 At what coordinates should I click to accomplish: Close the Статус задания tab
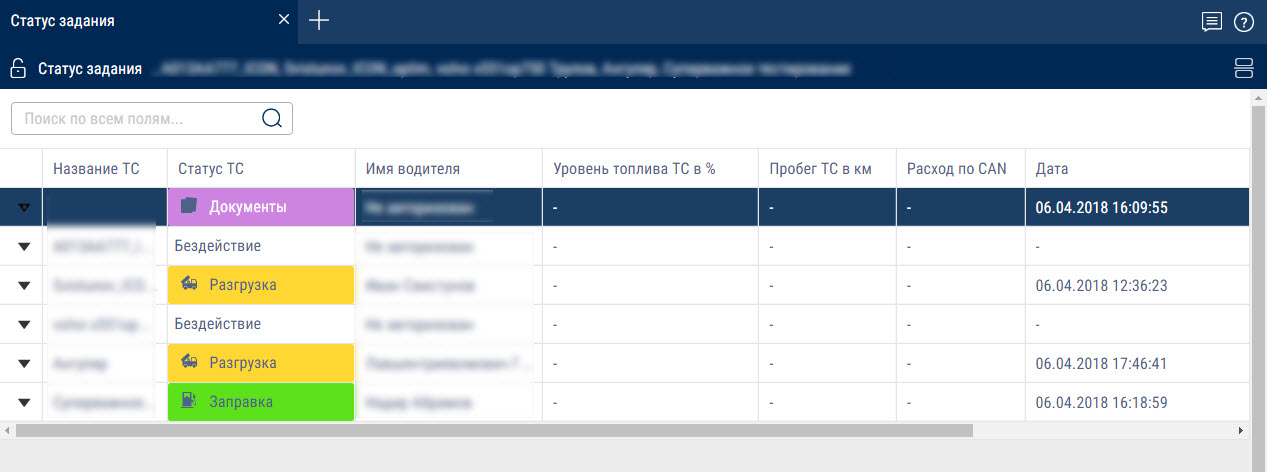click(284, 20)
